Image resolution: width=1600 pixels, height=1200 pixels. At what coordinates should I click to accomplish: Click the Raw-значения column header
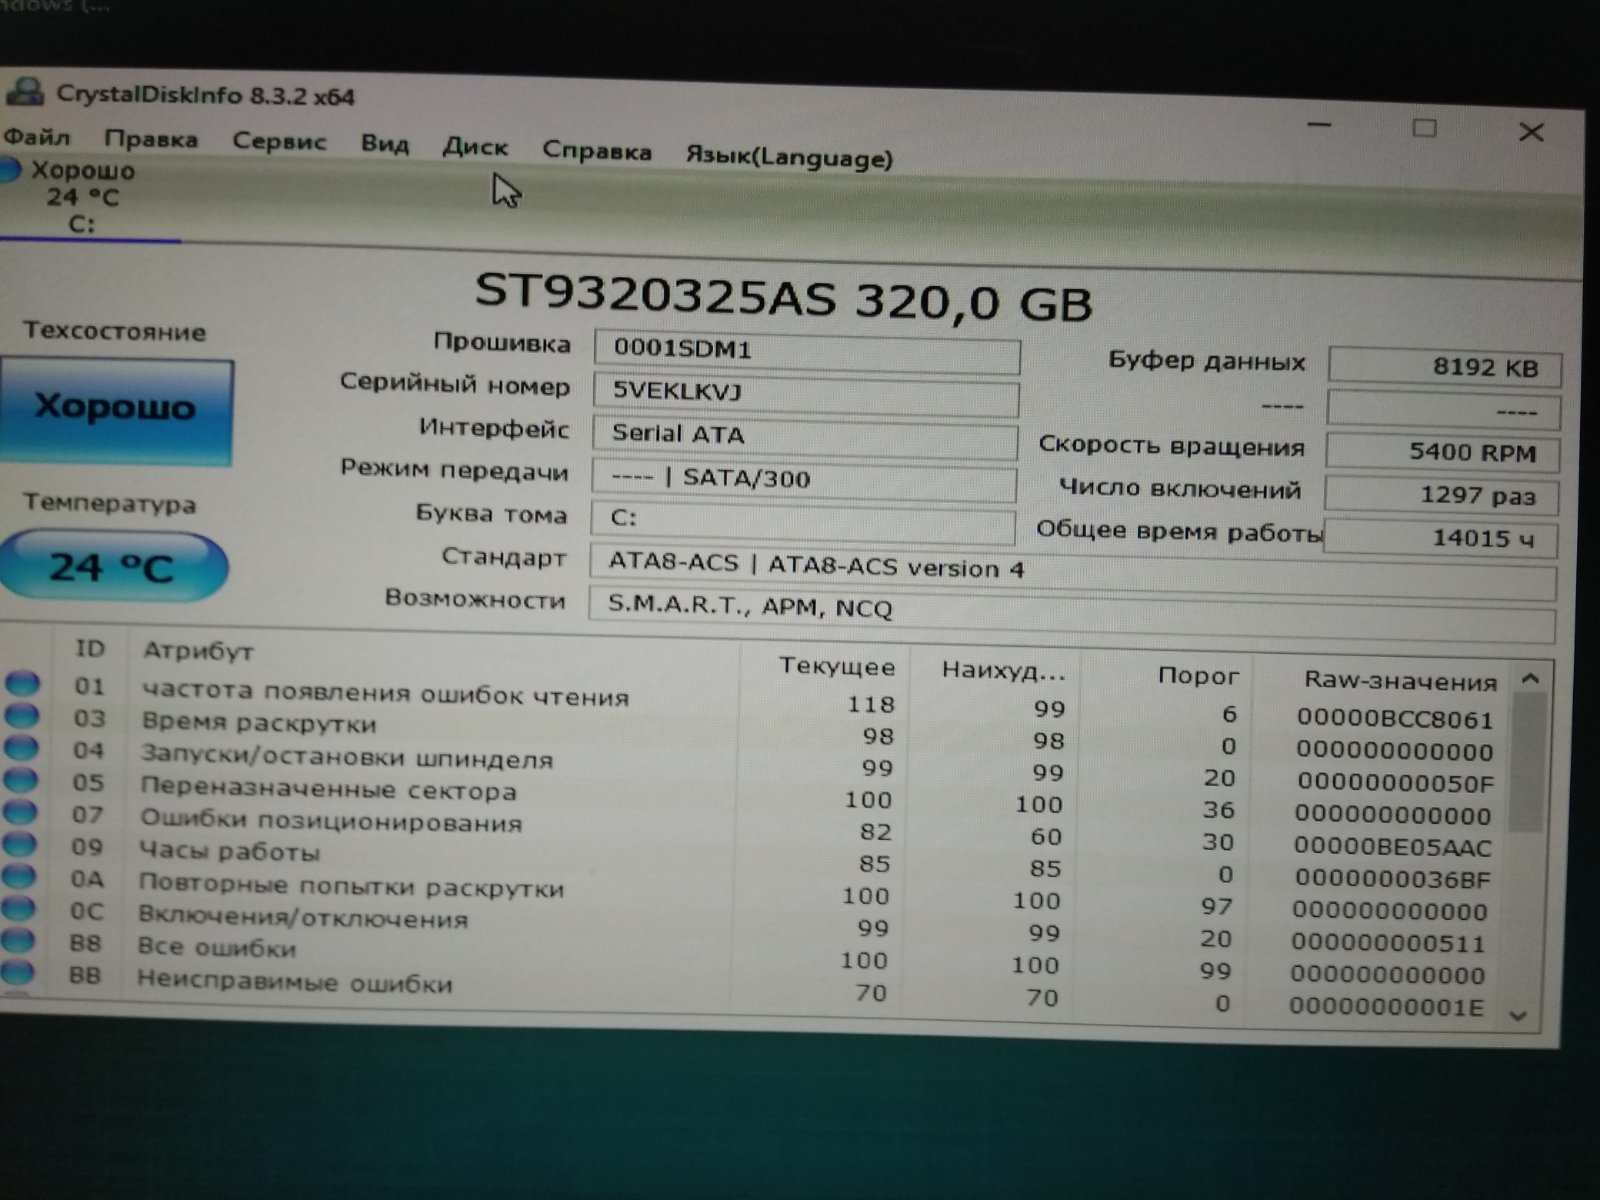pos(1400,681)
